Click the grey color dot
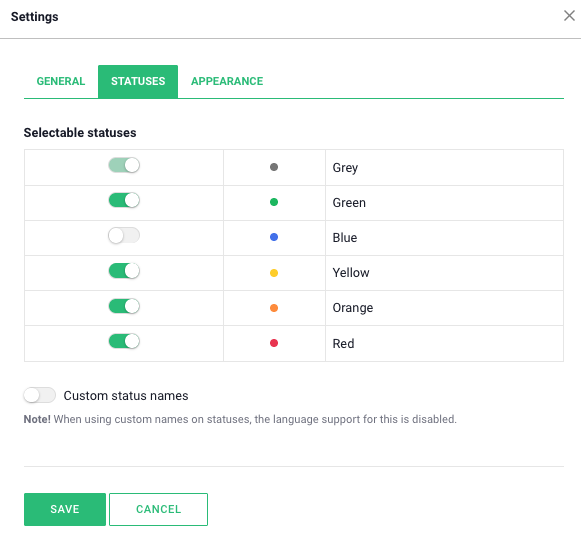Screen dimensions: 581x544 [274, 167]
